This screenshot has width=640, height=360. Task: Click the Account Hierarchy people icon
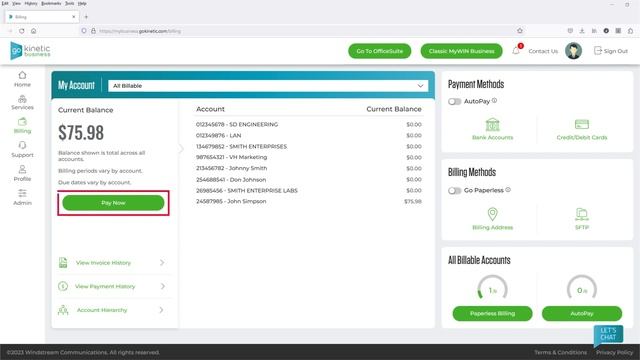coord(63,310)
